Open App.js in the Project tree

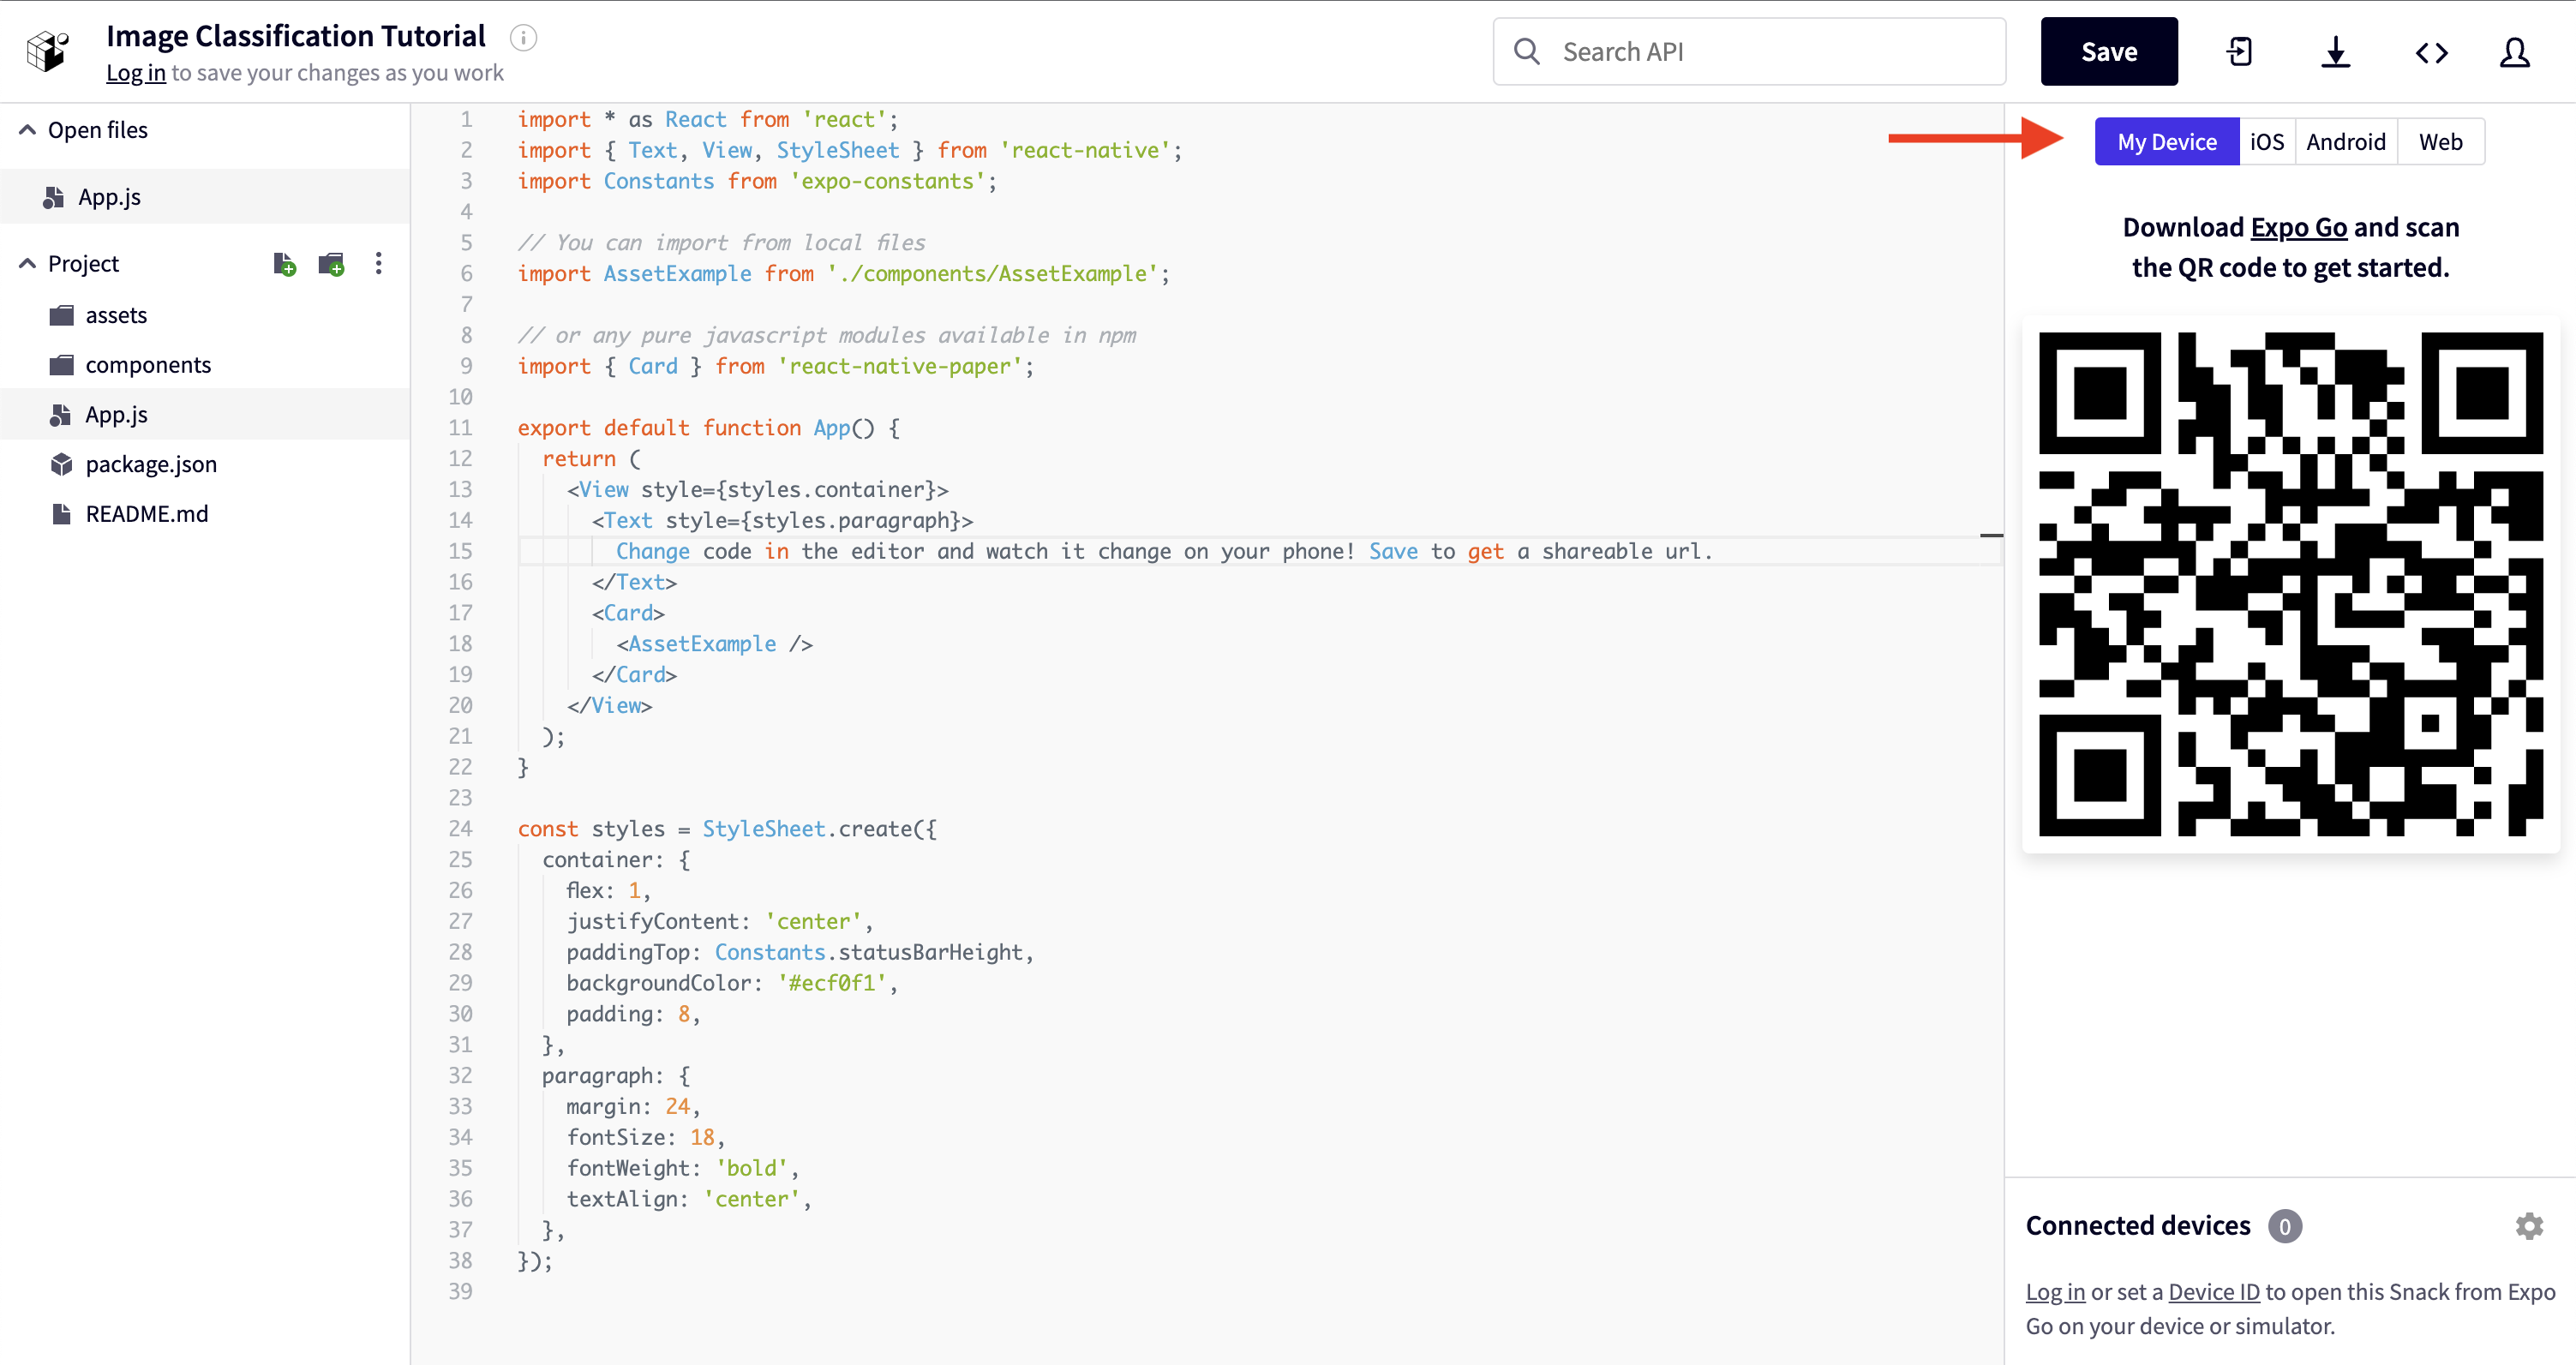coord(204,414)
